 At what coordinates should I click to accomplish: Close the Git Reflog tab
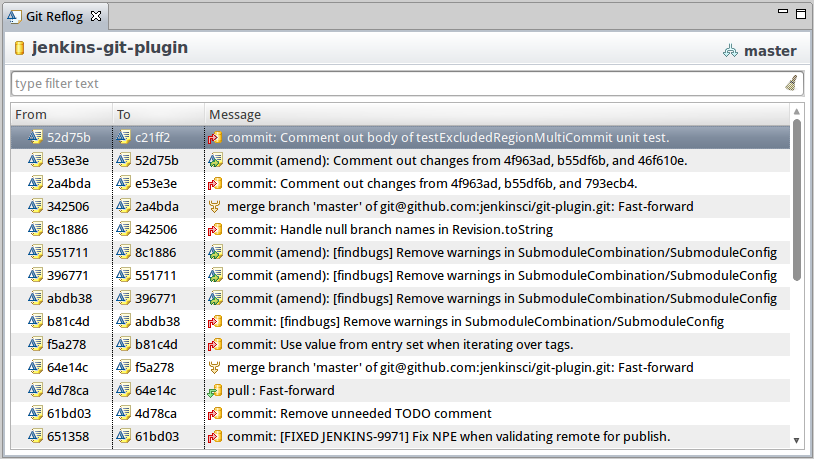(96, 16)
